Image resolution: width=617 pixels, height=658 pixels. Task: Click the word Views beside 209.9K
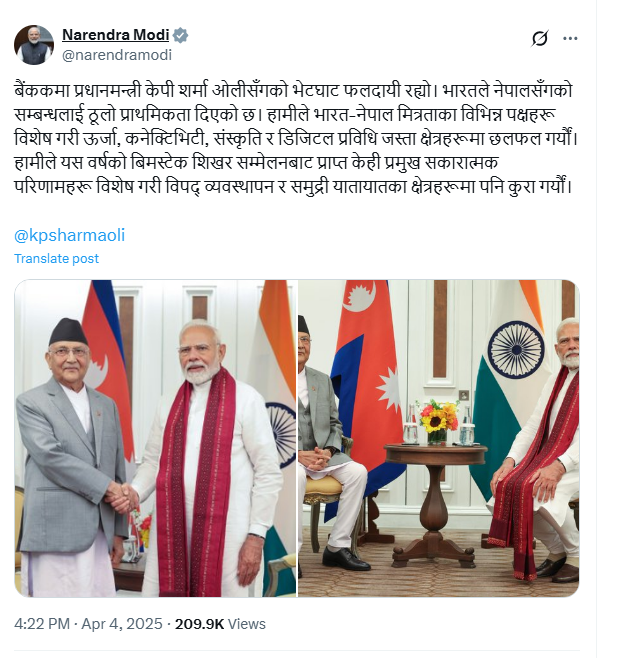(247, 624)
